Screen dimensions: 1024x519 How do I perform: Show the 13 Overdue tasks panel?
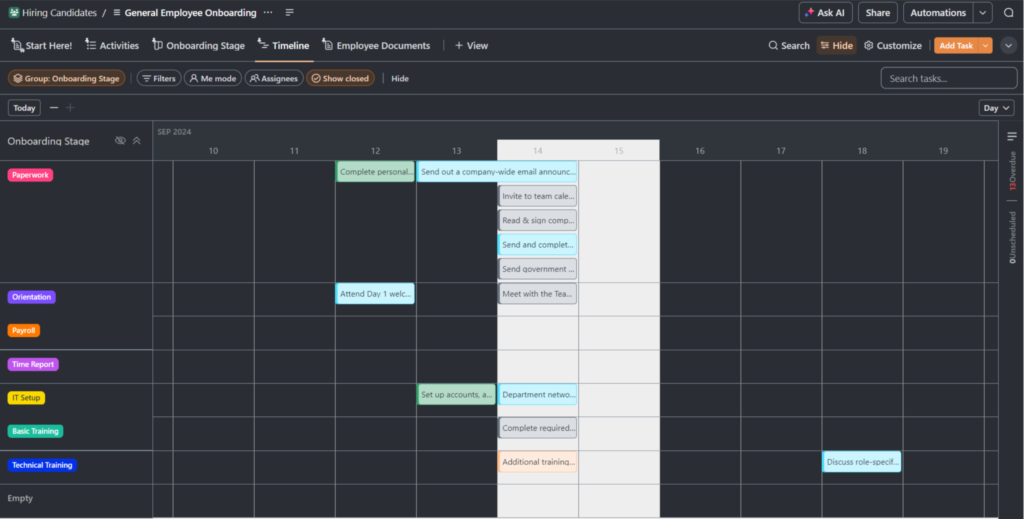(1012, 171)
